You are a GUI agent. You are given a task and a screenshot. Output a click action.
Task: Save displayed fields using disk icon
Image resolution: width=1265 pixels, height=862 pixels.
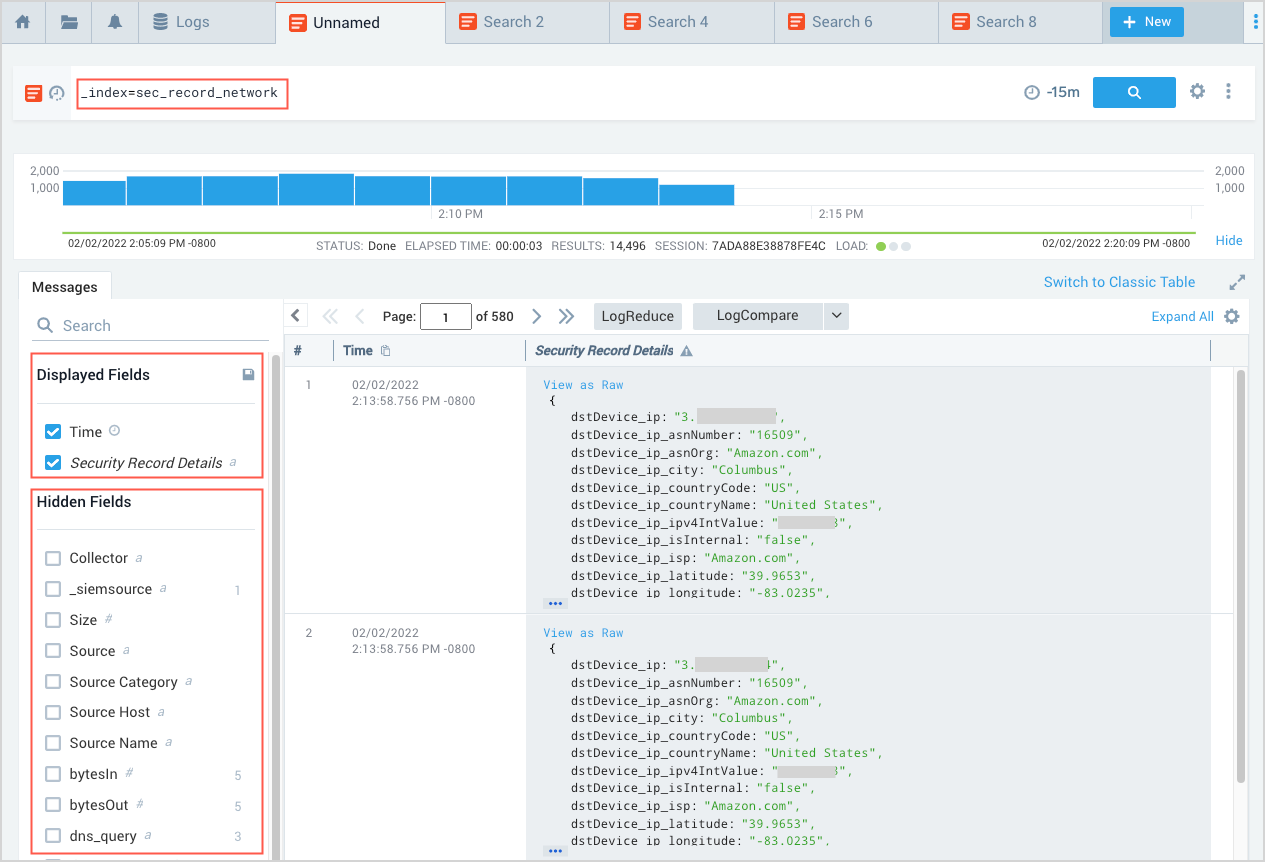tap(248, 375)
